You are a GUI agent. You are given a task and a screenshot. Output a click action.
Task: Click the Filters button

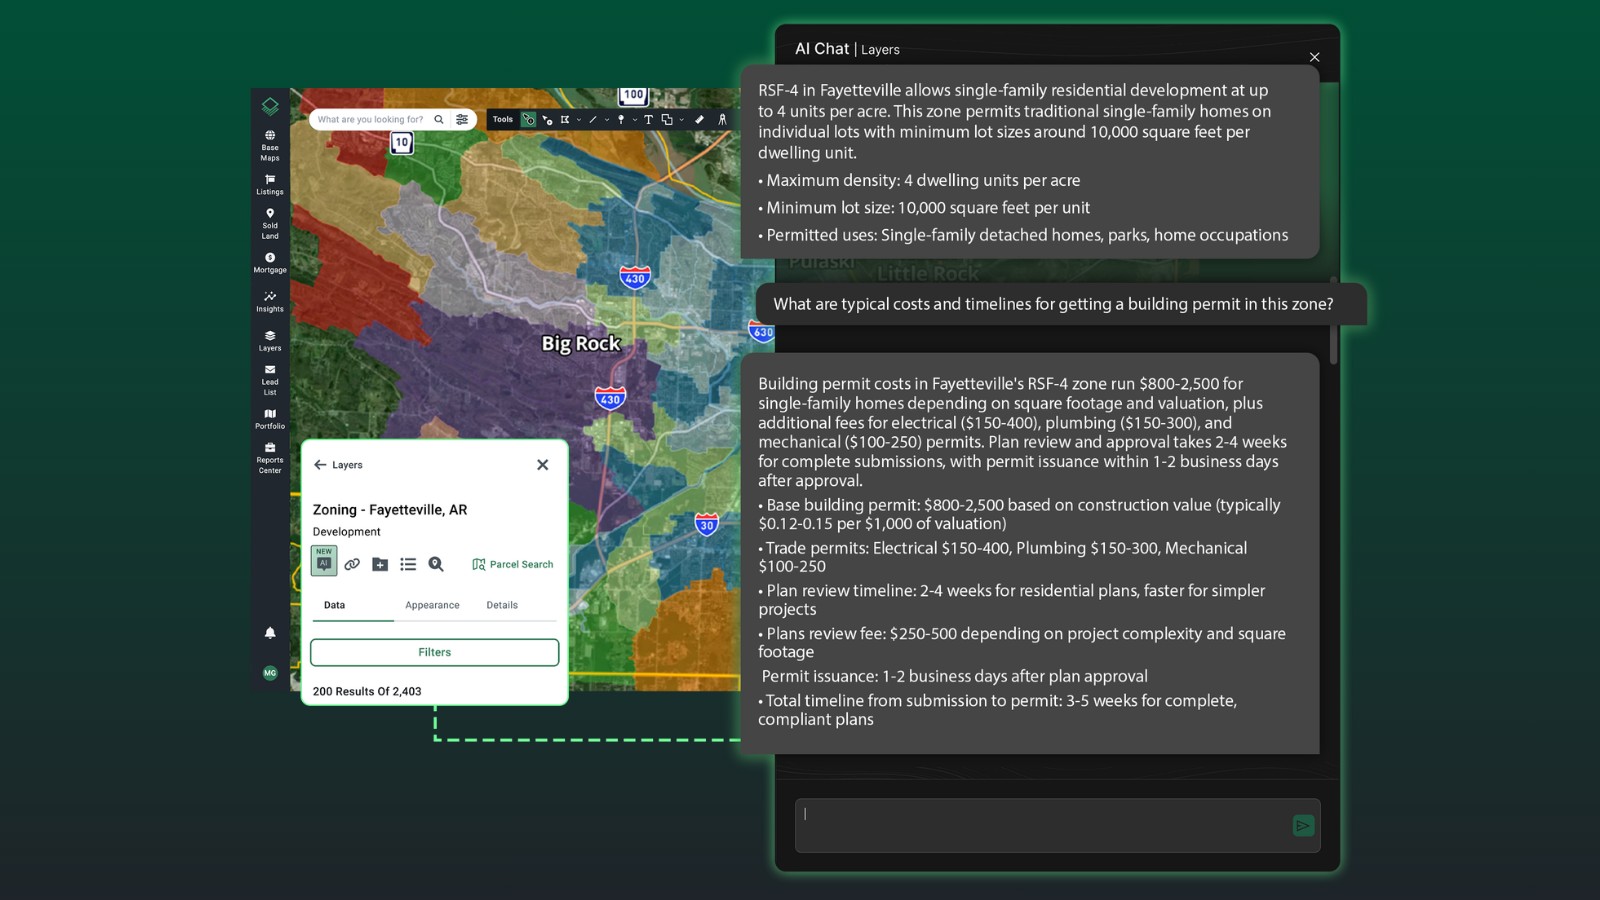(434, 652)
